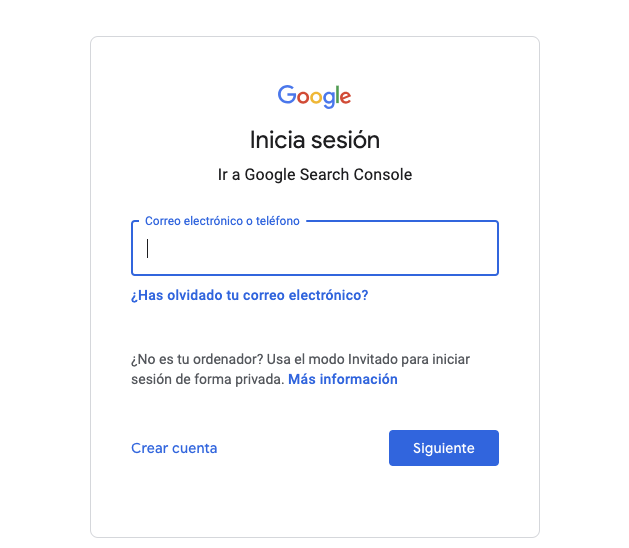Image resolution: width=629 pixels, height=548 pixels.
Task: Select 'Crear cuenta' to create account
Action: [x=174, y=448]
